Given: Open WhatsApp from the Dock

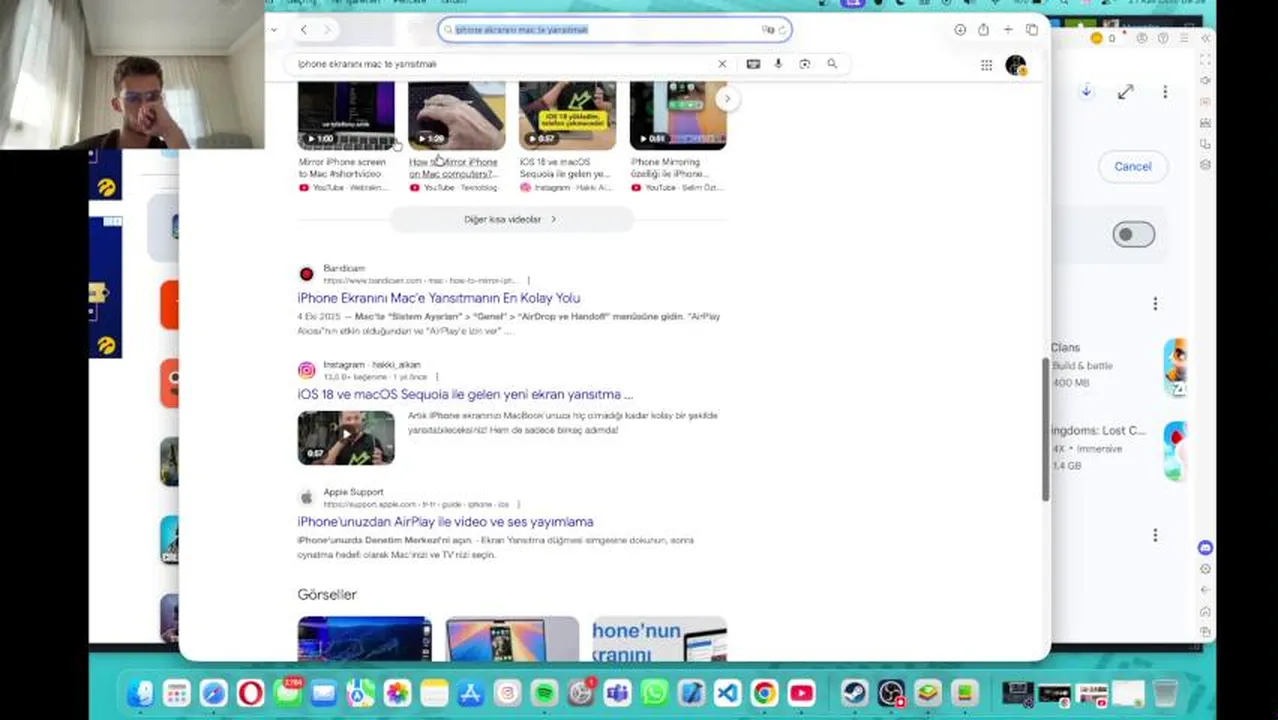Looking at the screenshot, I should [x=654, y=693].
